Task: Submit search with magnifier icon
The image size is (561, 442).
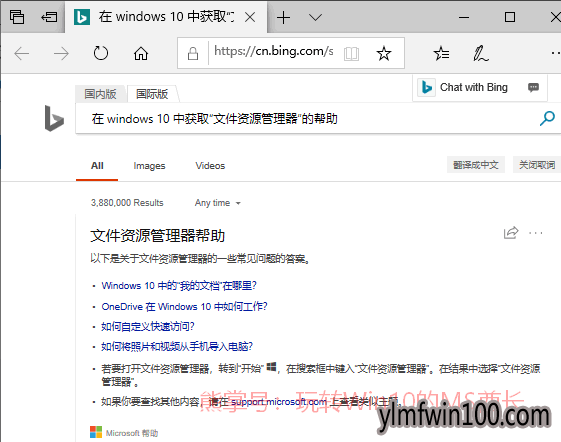Action: (547, 118)
